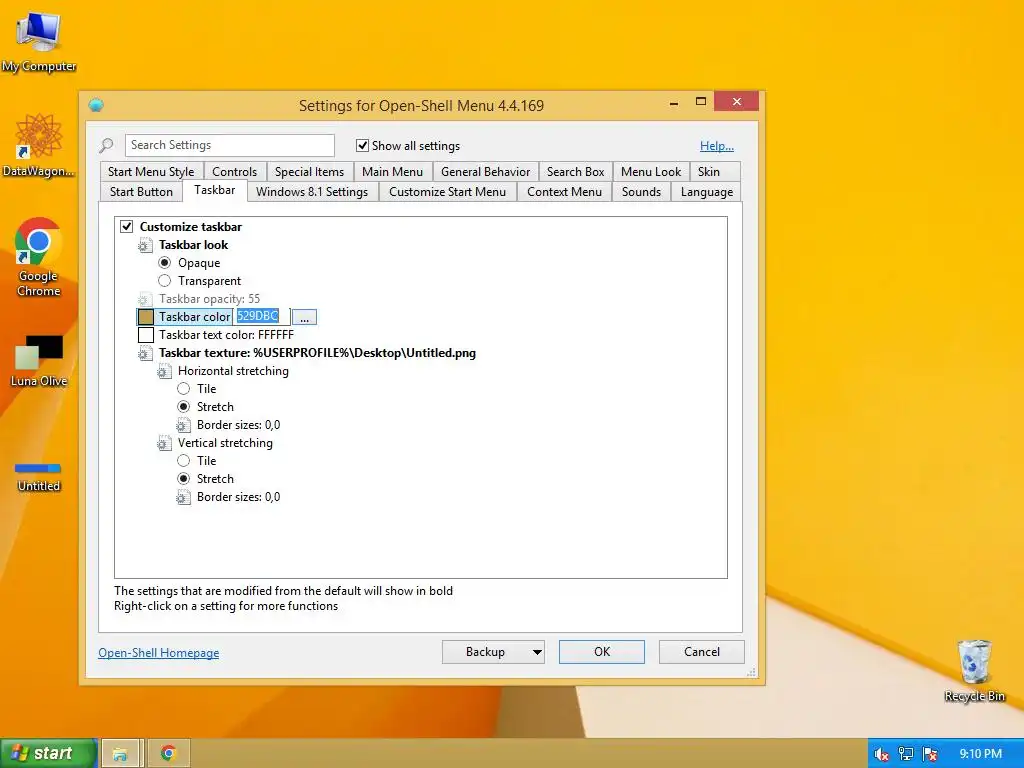Click the search magnifier icon
Viewport: 1024px width, 768px height.
pyautogui.click(x=107, y=146)
